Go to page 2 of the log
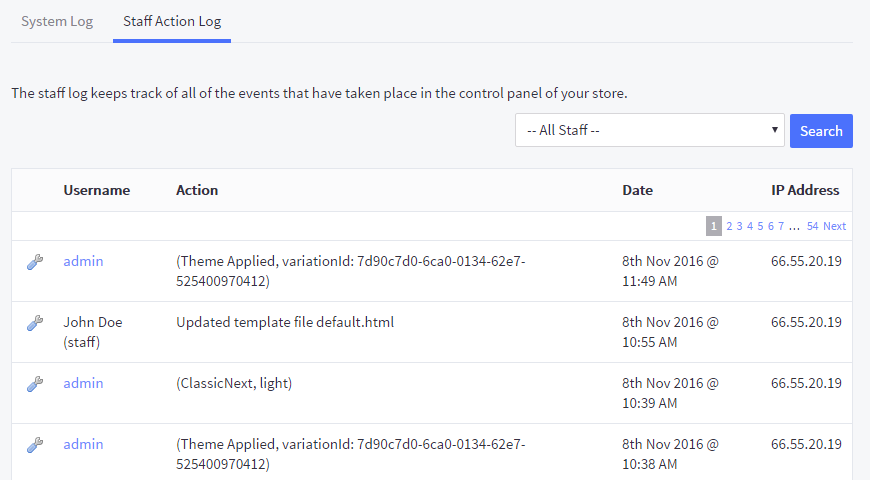Image resolution: width=870 pixels, height=480 pixels. [x=729, y=226]
